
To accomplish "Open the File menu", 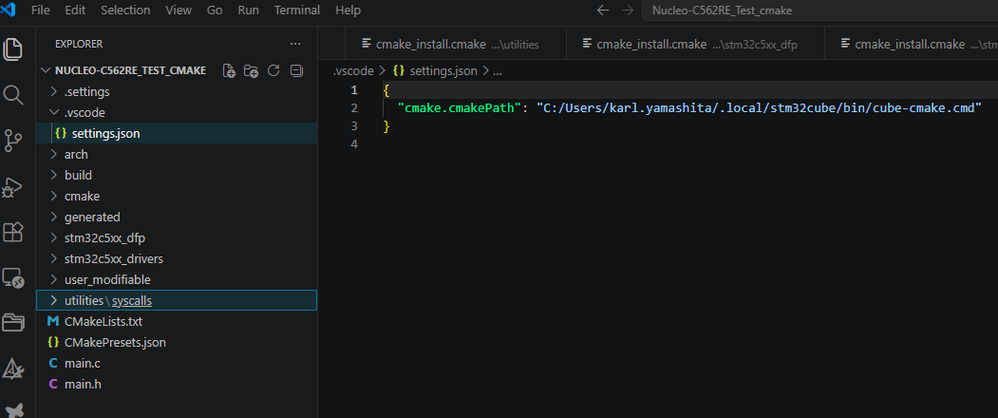I will 40,10.
